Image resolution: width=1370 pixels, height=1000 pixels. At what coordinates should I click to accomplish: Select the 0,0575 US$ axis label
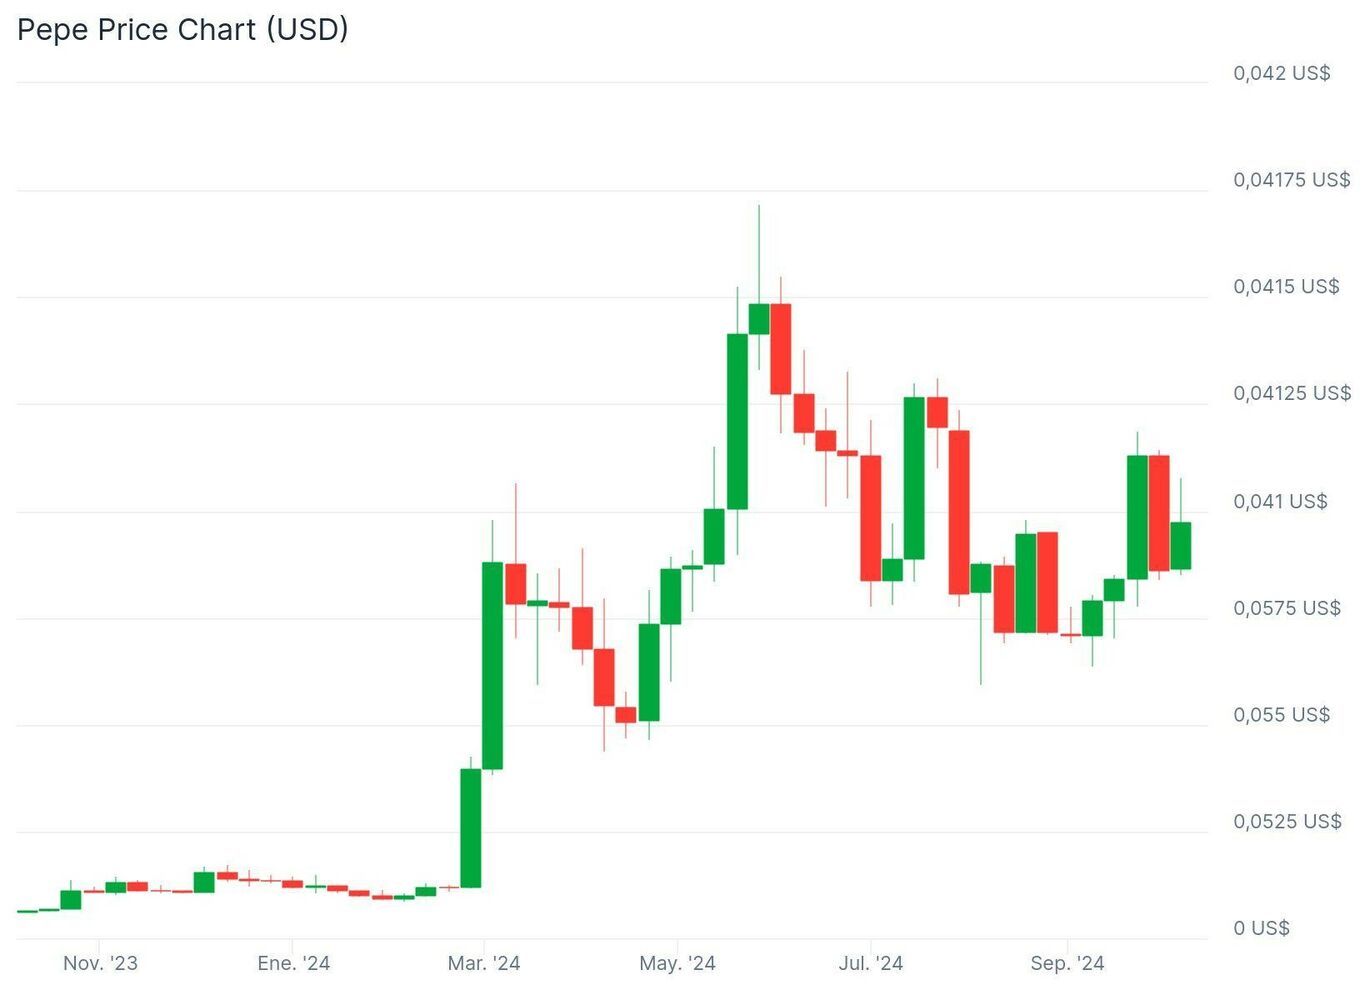pyautogui.click(x=1286, y=608)
